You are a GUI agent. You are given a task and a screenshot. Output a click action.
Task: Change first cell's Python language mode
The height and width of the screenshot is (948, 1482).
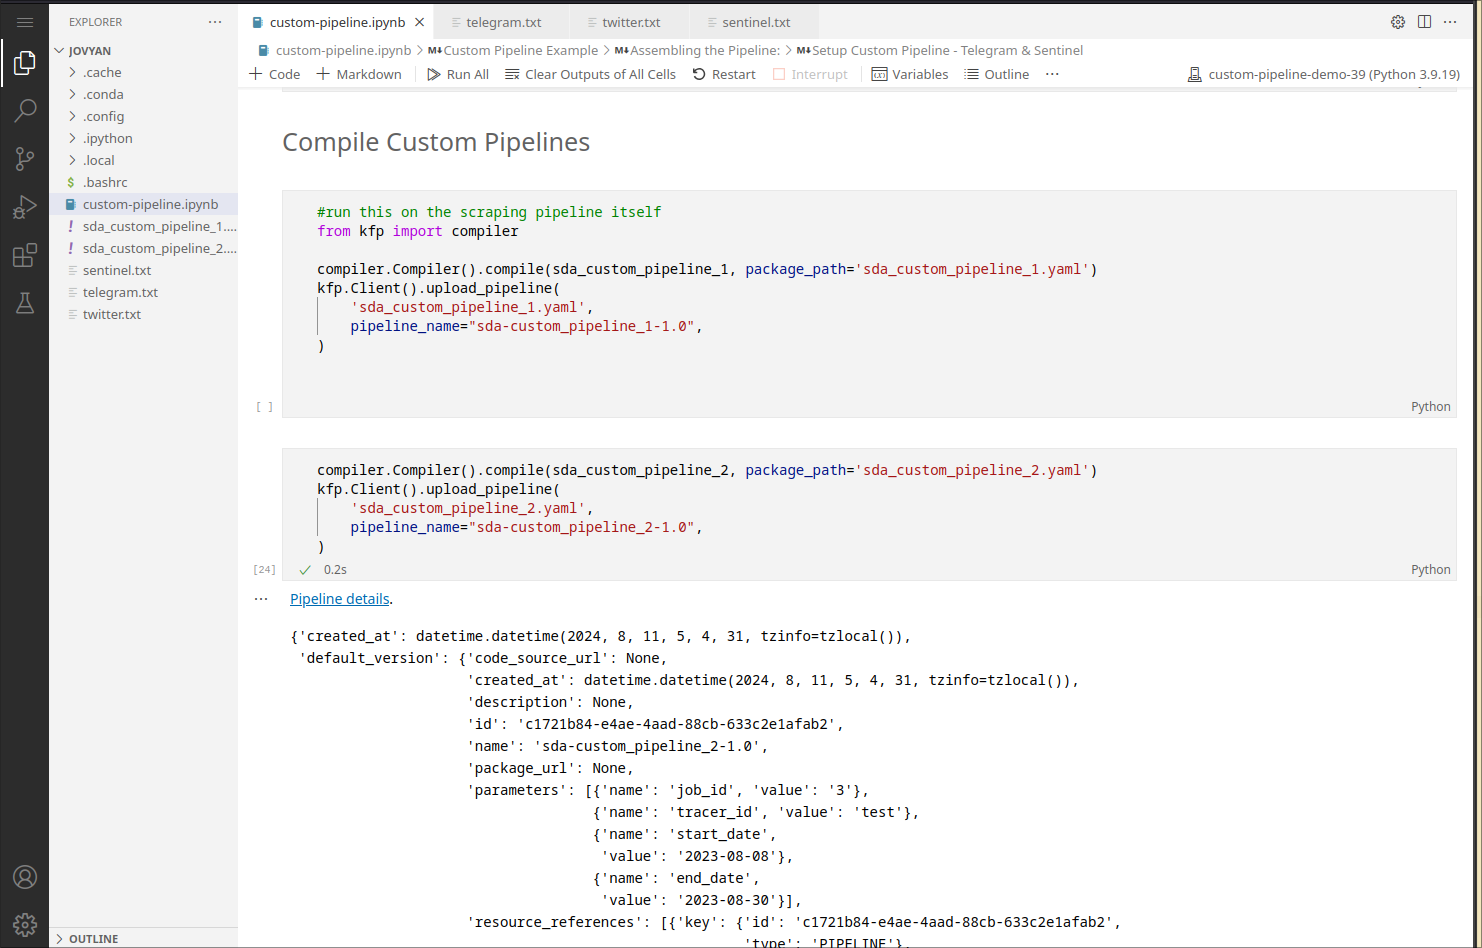1430,406
